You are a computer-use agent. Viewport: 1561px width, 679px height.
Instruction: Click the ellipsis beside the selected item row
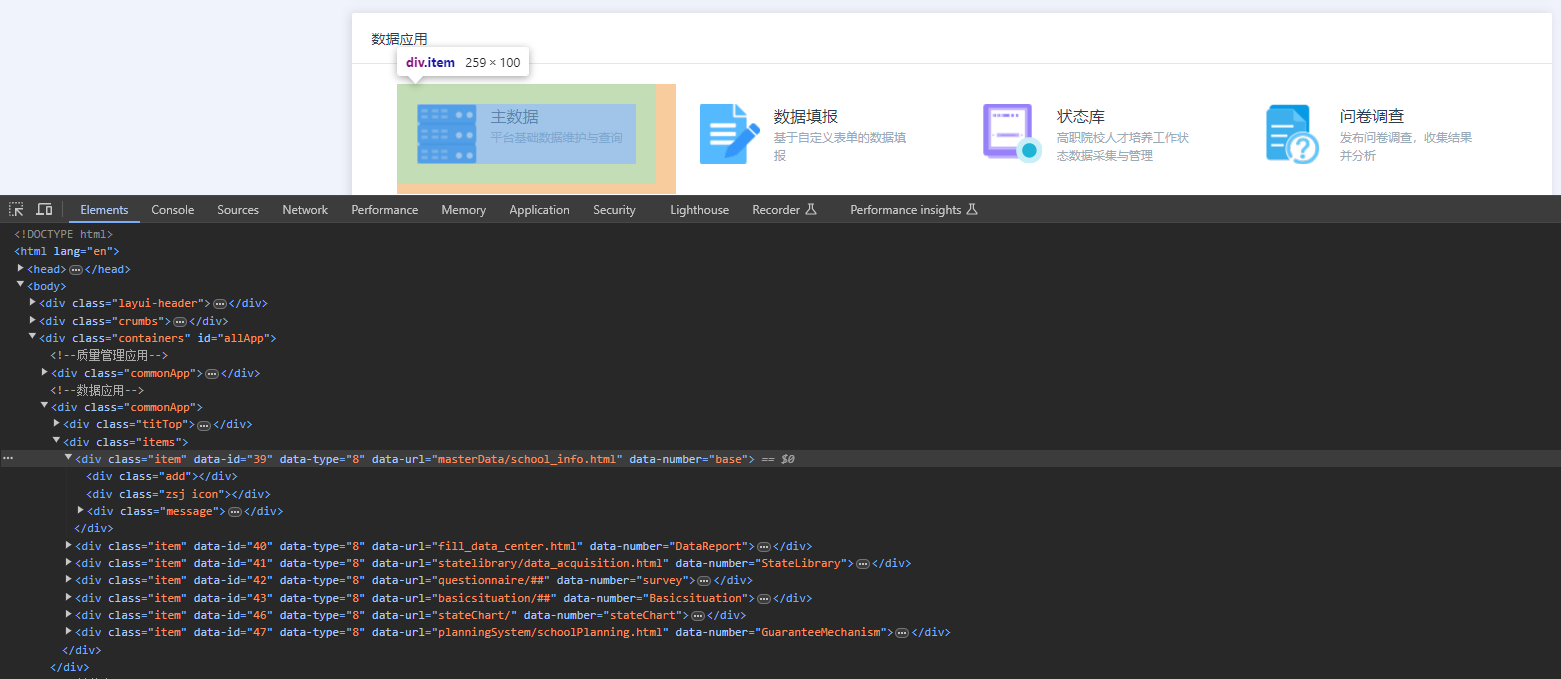(x=8, y=458)
